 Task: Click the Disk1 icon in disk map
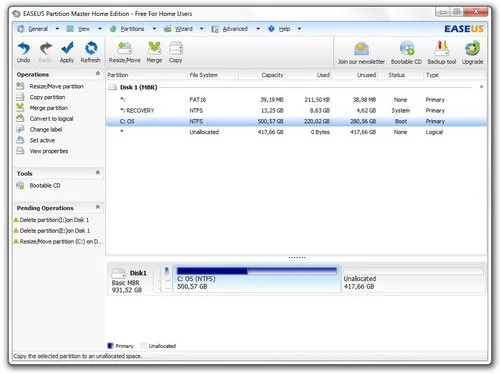pos(118,274)
